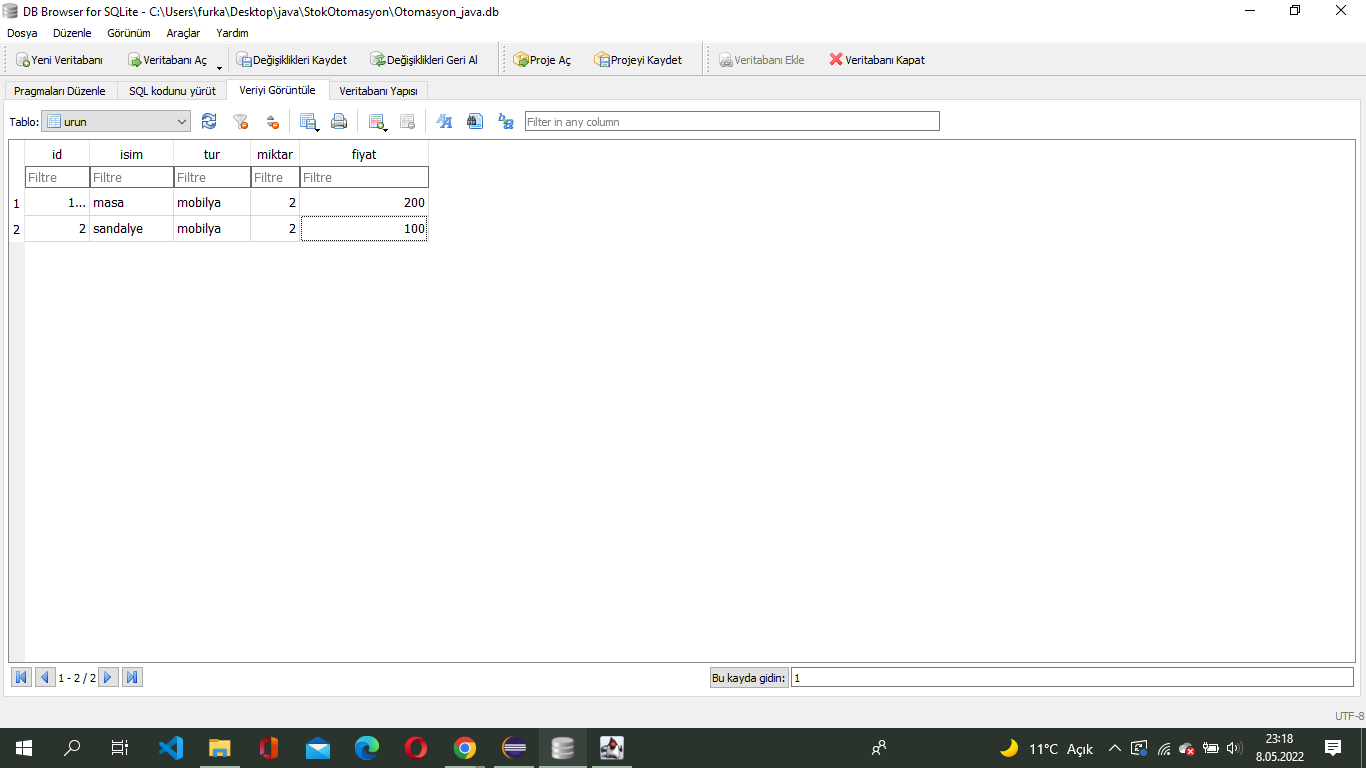This screenshot has height=768, width=1366.
Task: Open the Araçlar menu
Action: (x=183, y=33)
